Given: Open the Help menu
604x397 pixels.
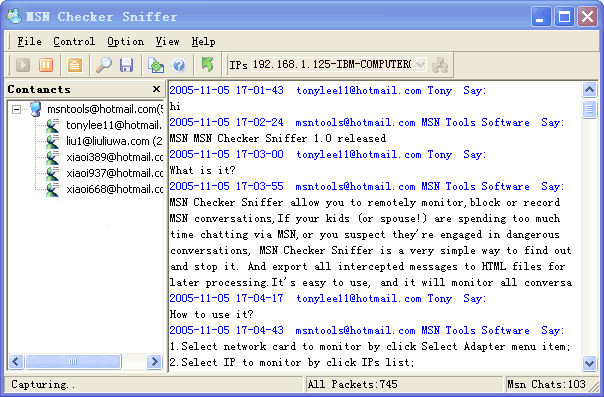Looking at the screenshot, I should (x=203, y=41).
